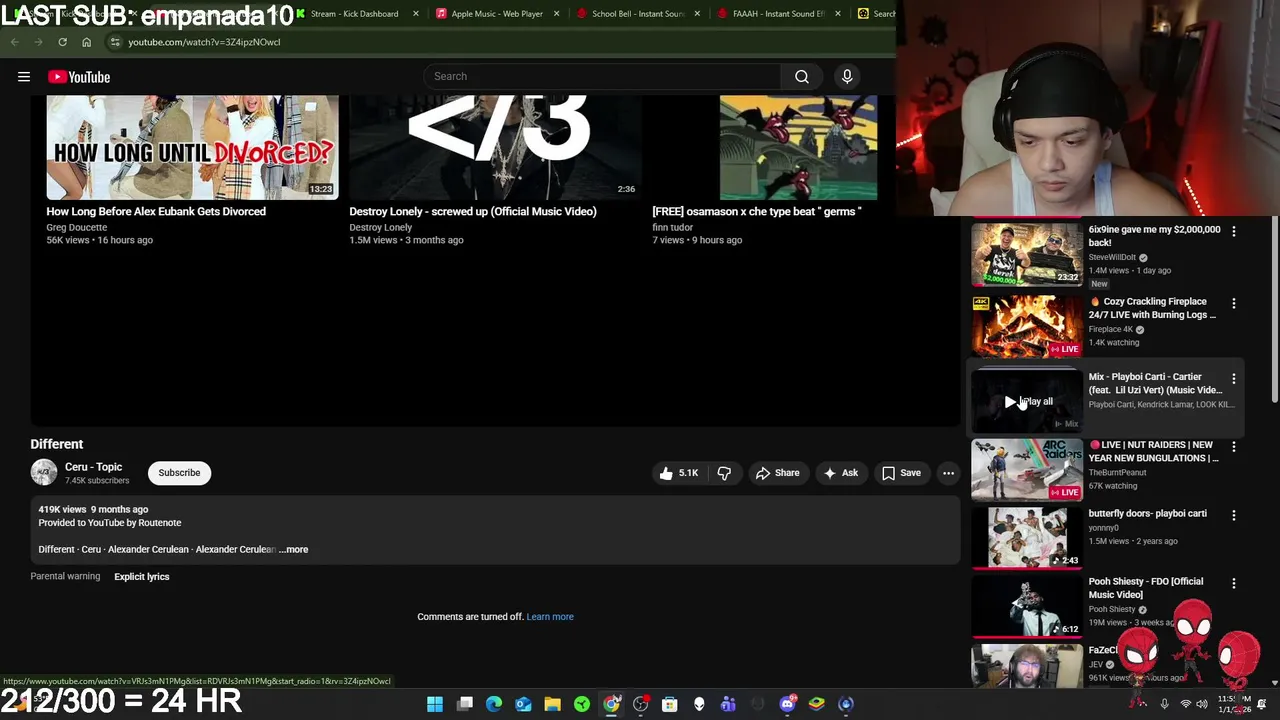
Task: Open options for butterfly doors video
Action: click(1233, 515)
